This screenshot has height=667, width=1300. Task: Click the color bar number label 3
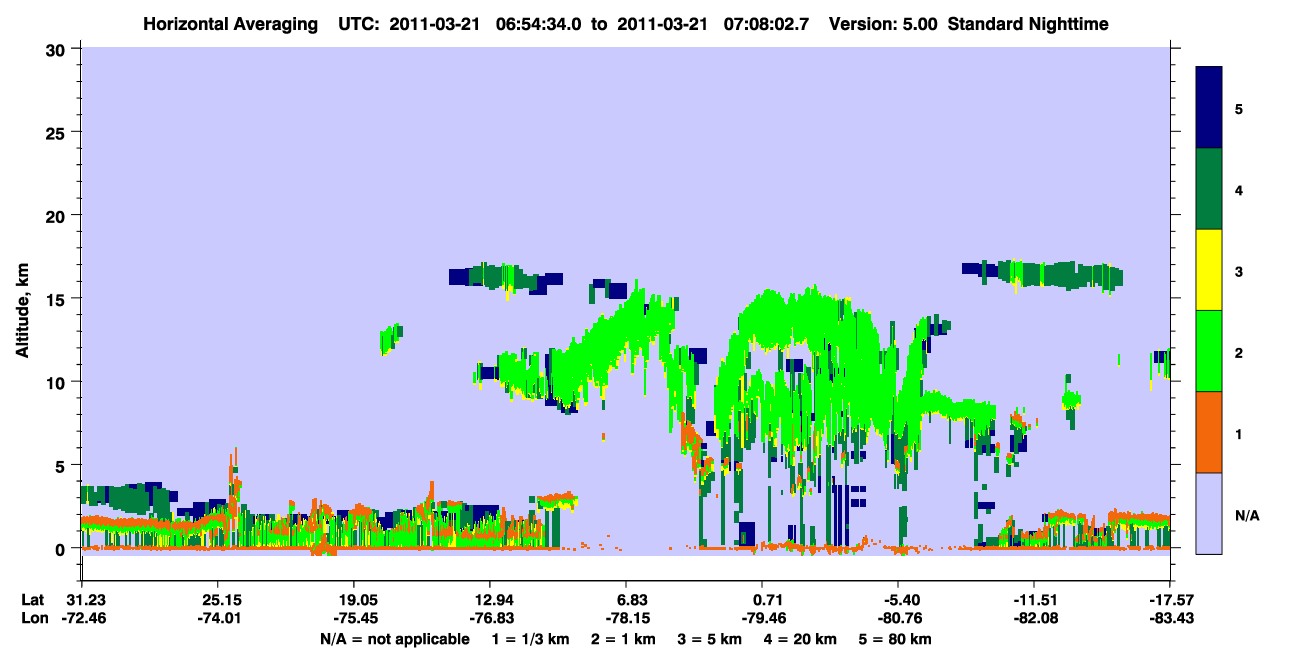coord(1238,271)
